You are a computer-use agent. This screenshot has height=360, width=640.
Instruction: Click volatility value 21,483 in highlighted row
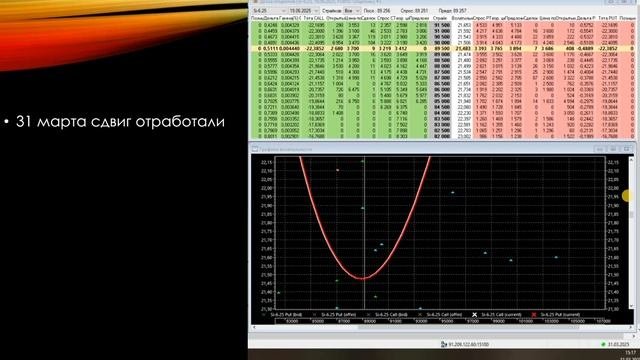(x=464, y=48)
